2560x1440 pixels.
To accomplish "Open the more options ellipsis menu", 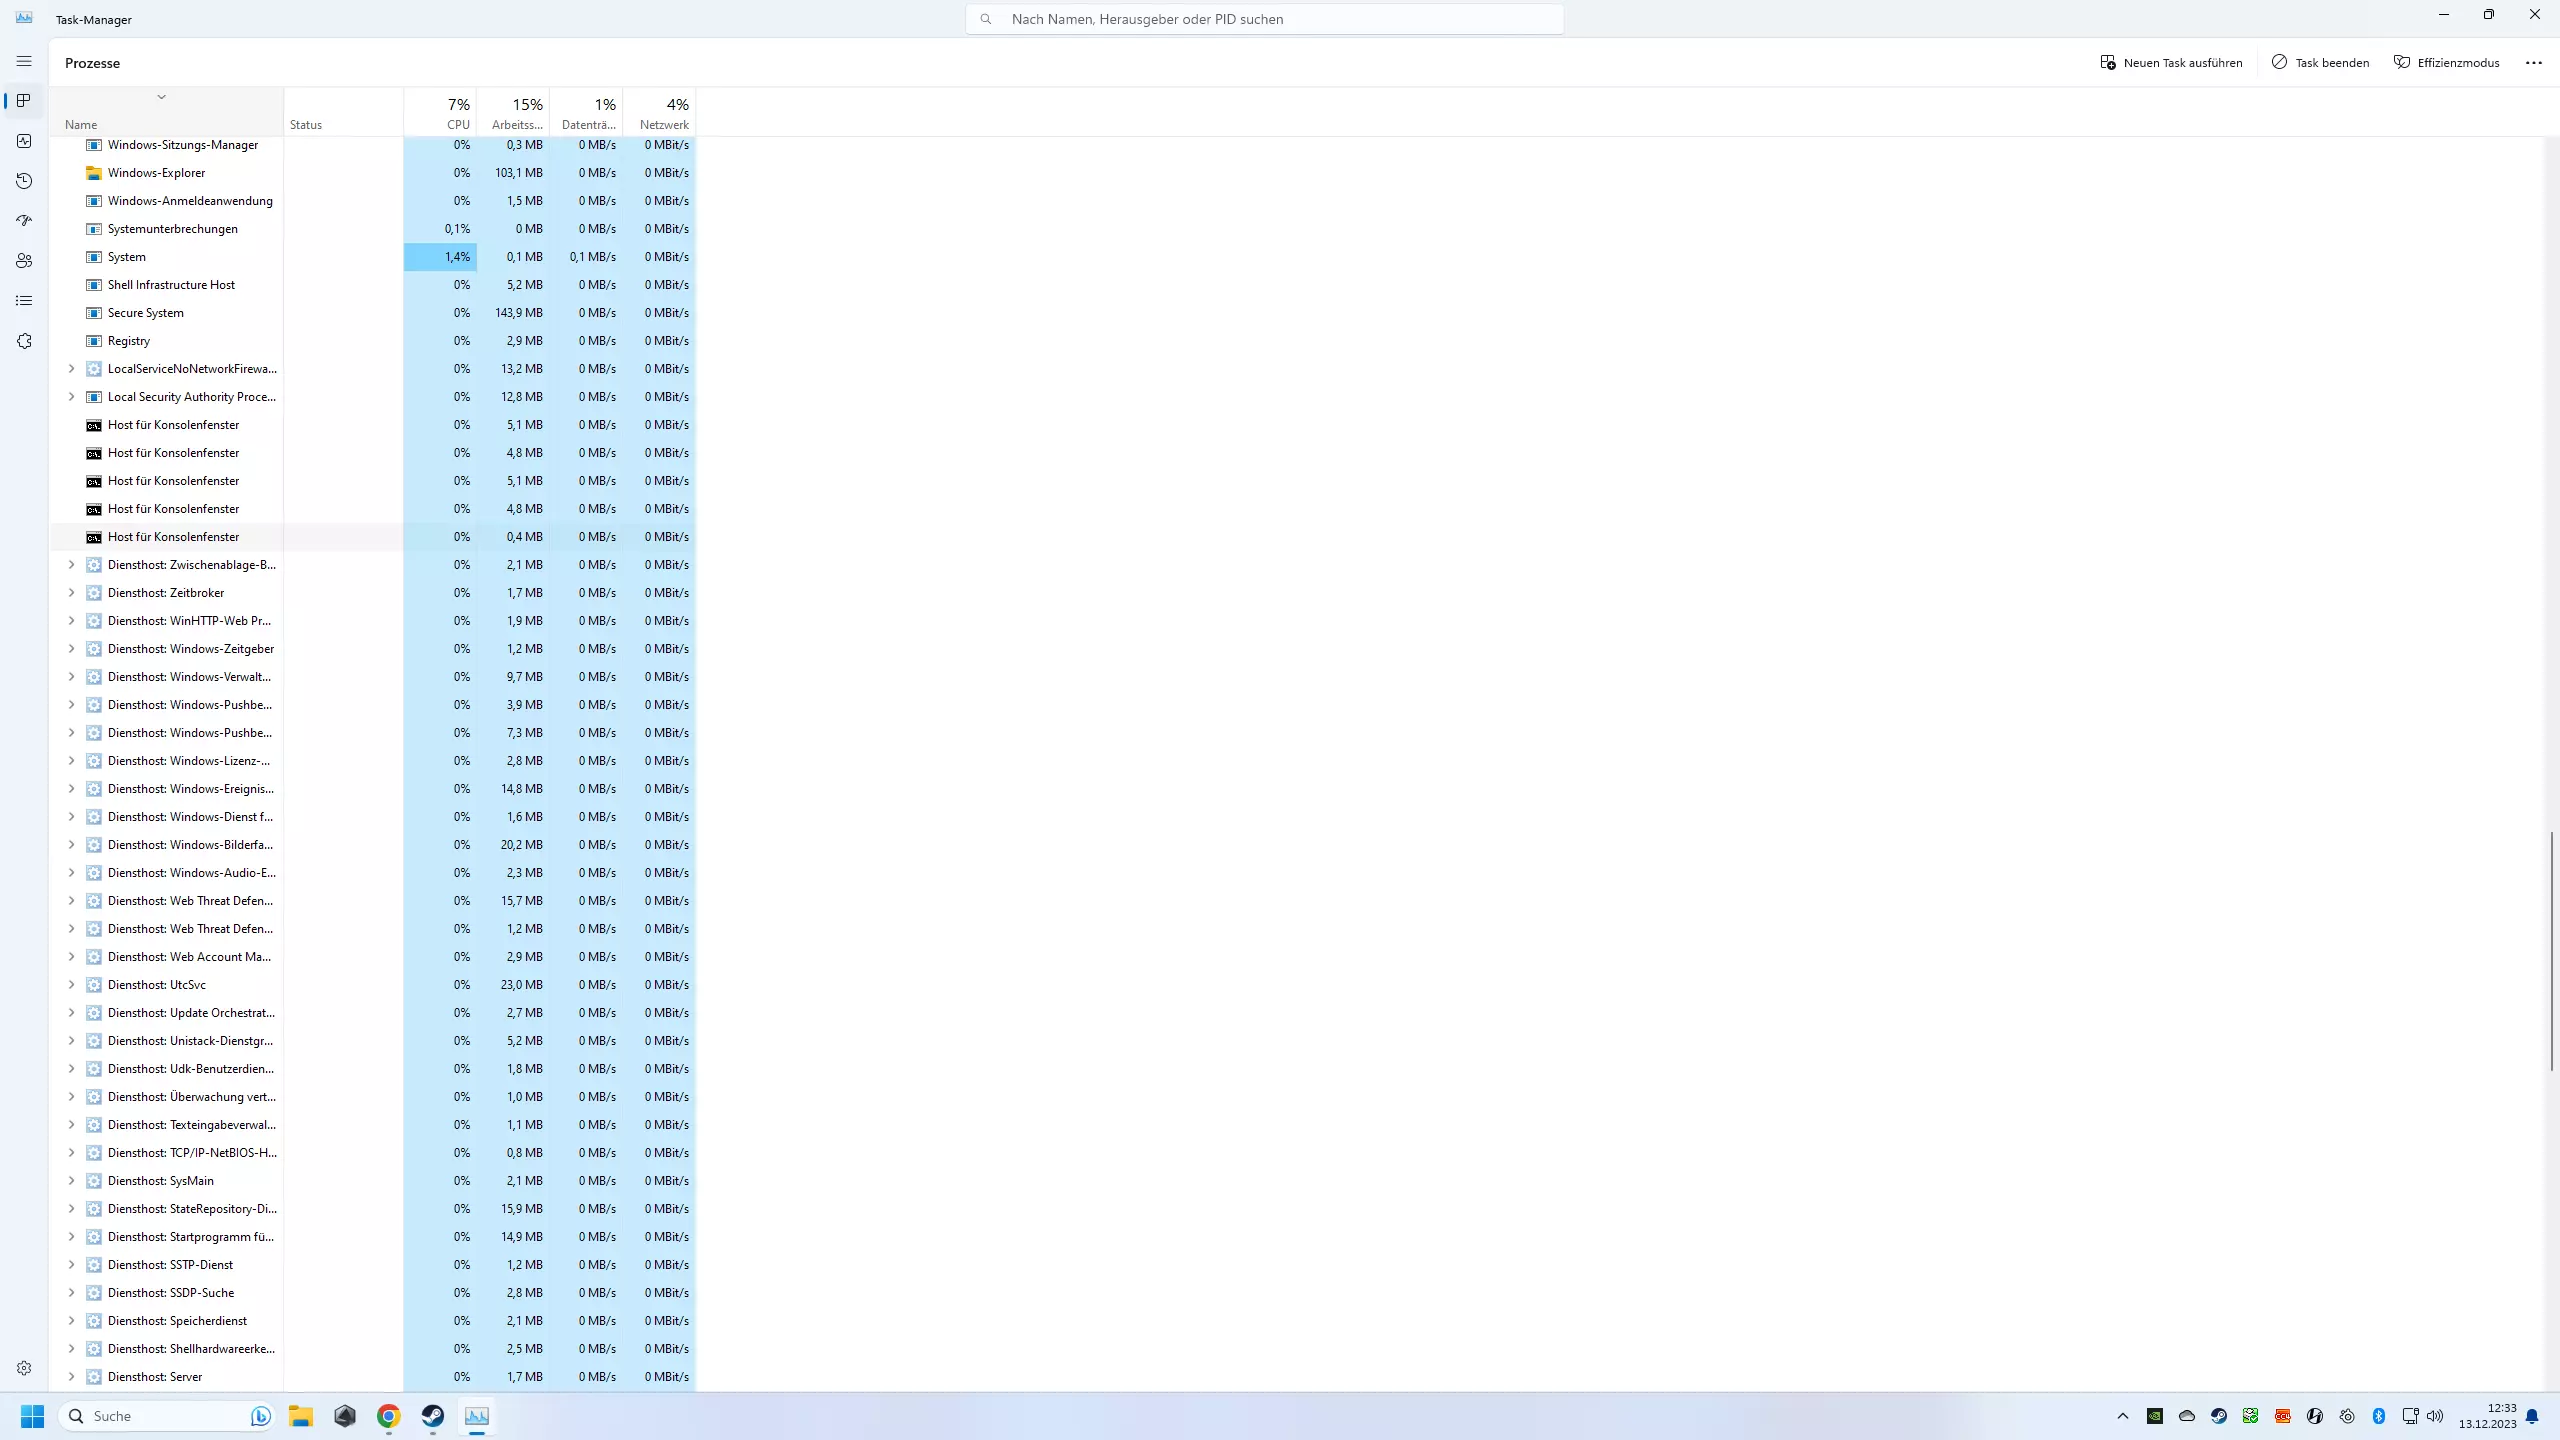I will click(2533, 62).
